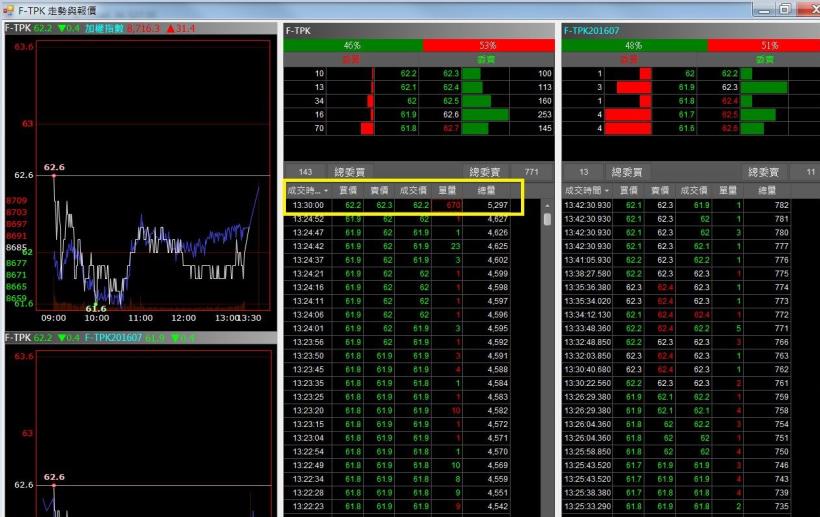Sort F-TPK201607 list by 買價 column

pyautogui.click(x=628, y=189)
